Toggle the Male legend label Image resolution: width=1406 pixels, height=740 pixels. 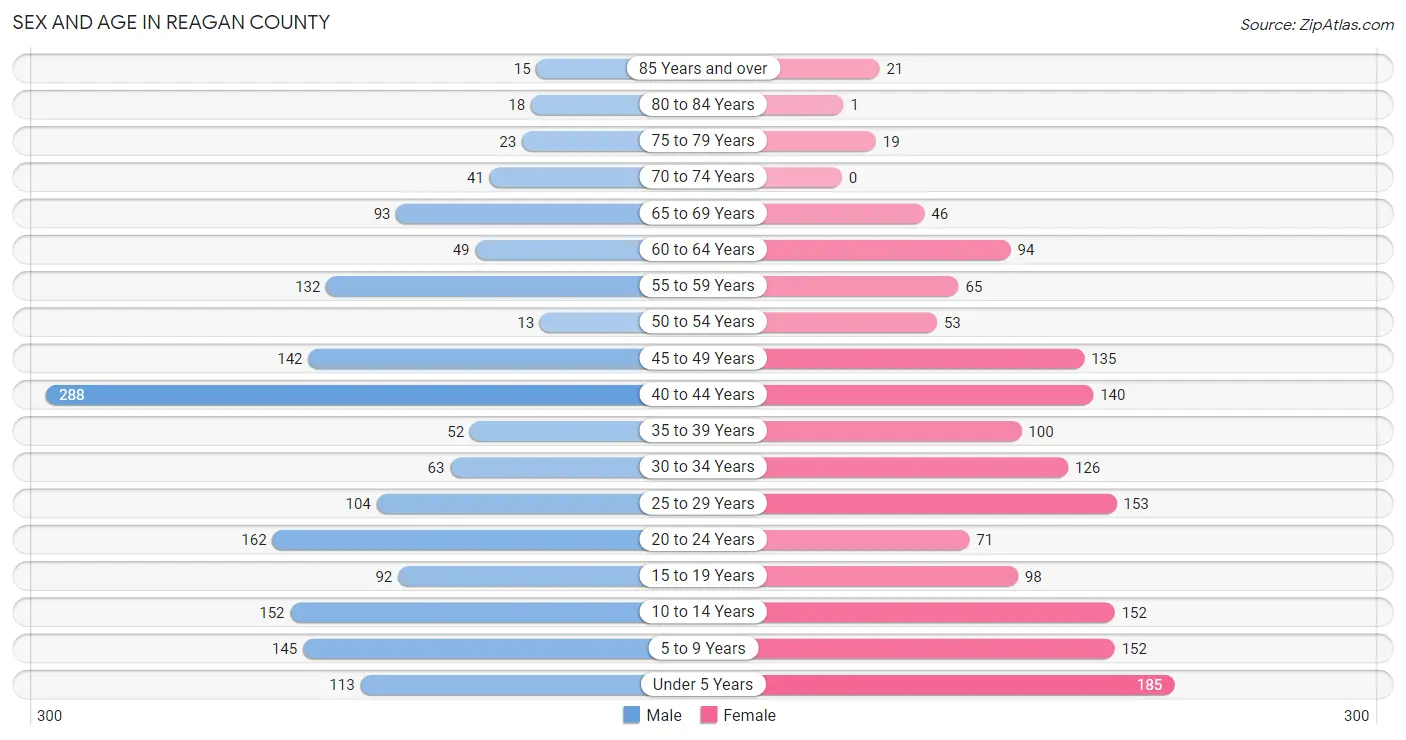click(664, 715)
